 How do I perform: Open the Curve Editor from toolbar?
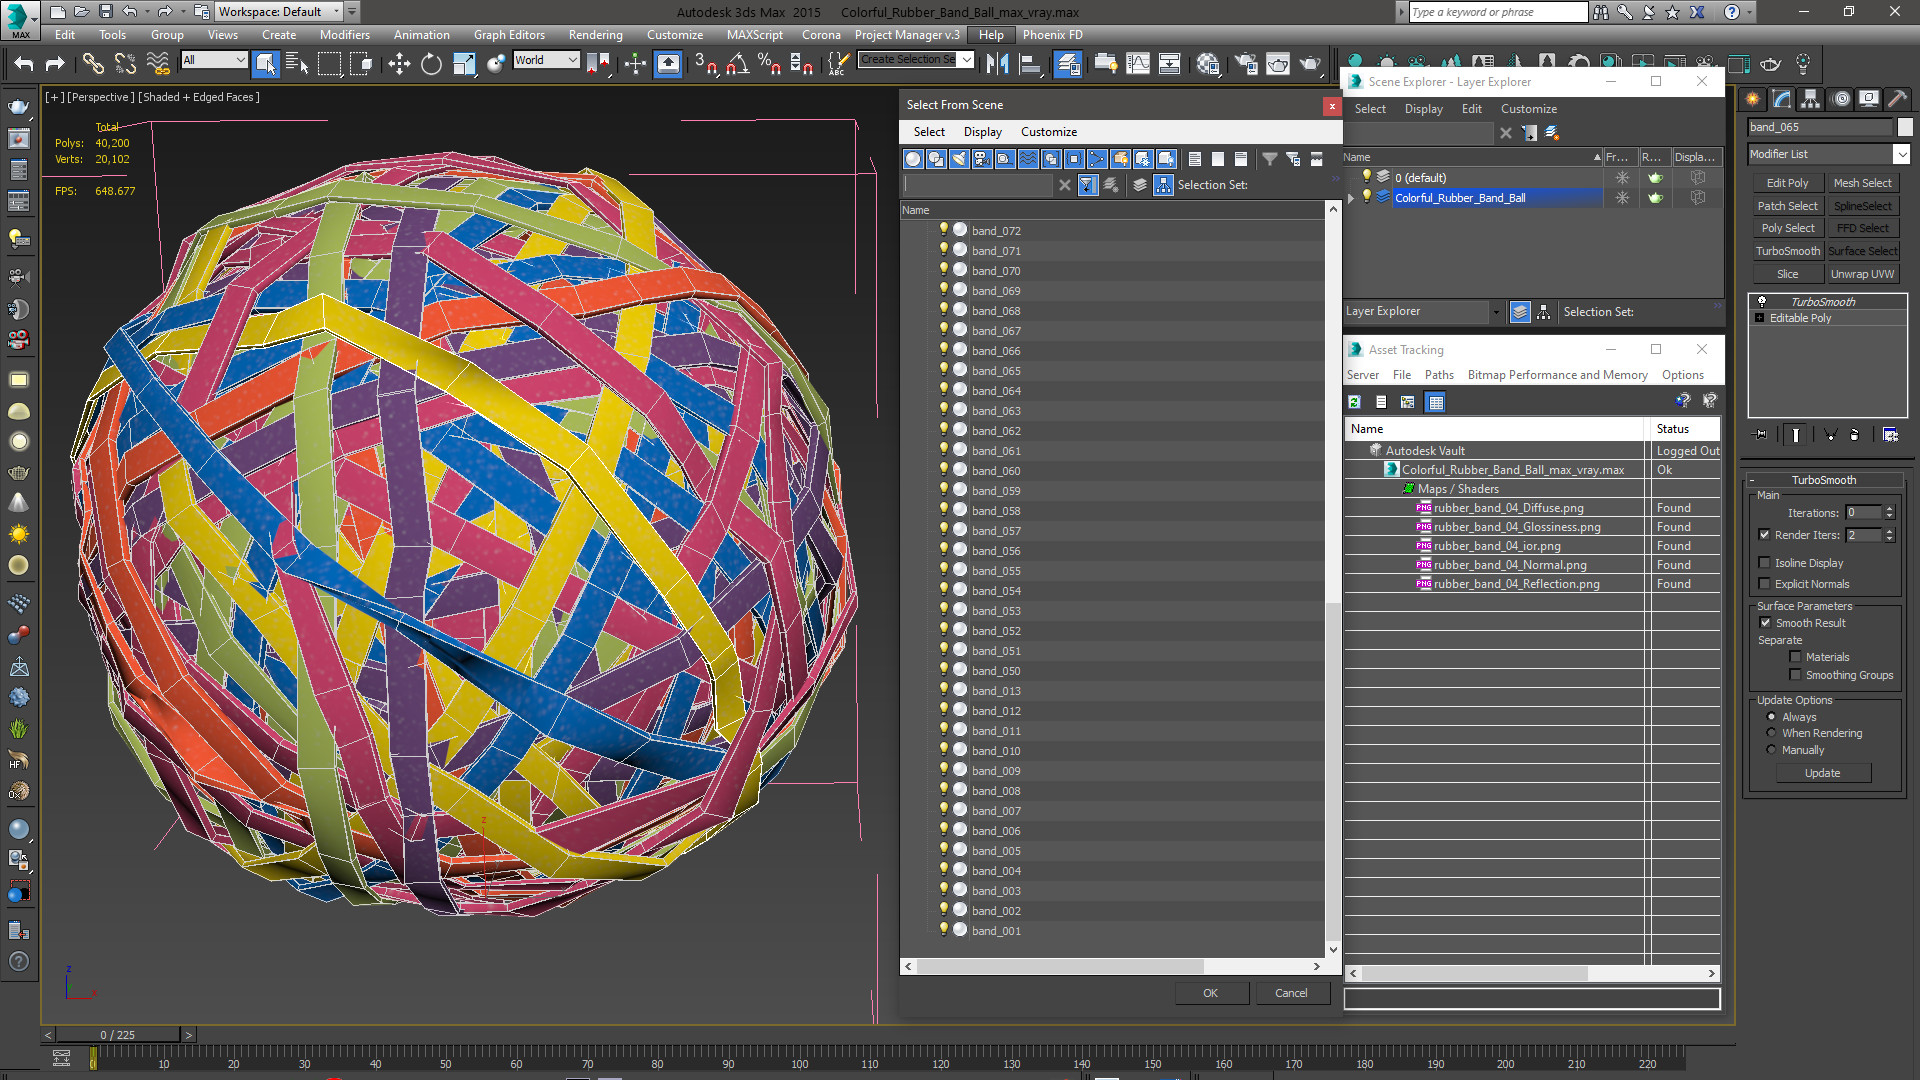pyautogui.click(x=1138, y=64)
